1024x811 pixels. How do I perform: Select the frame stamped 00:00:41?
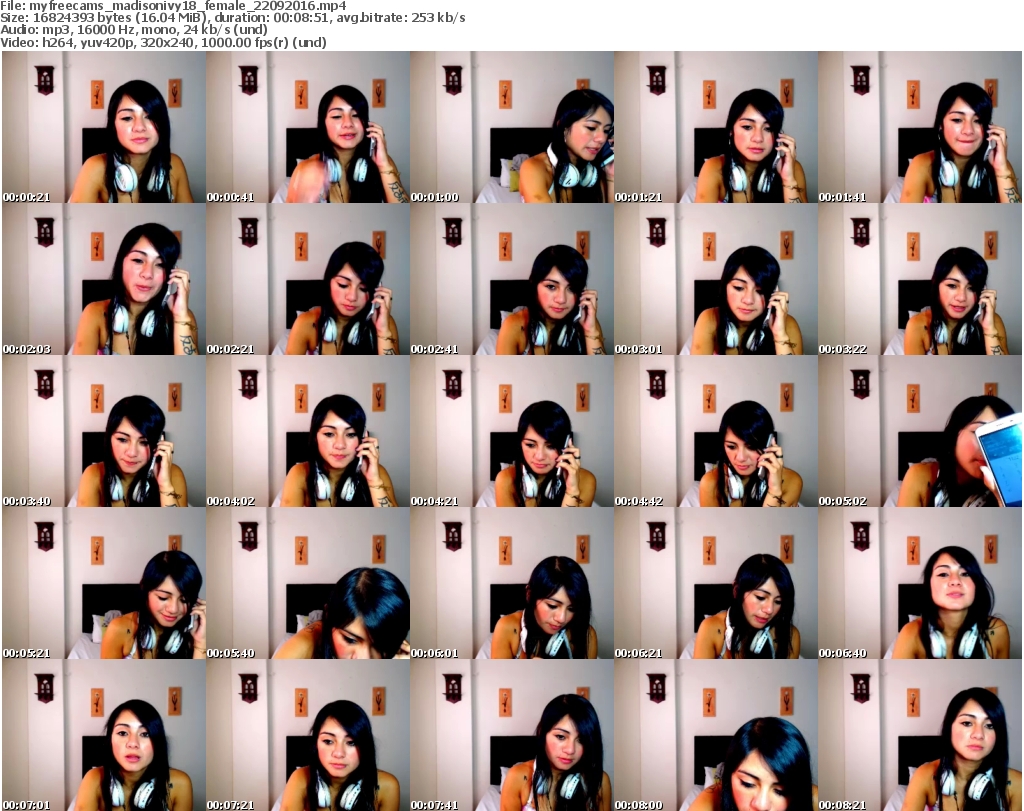308,127
